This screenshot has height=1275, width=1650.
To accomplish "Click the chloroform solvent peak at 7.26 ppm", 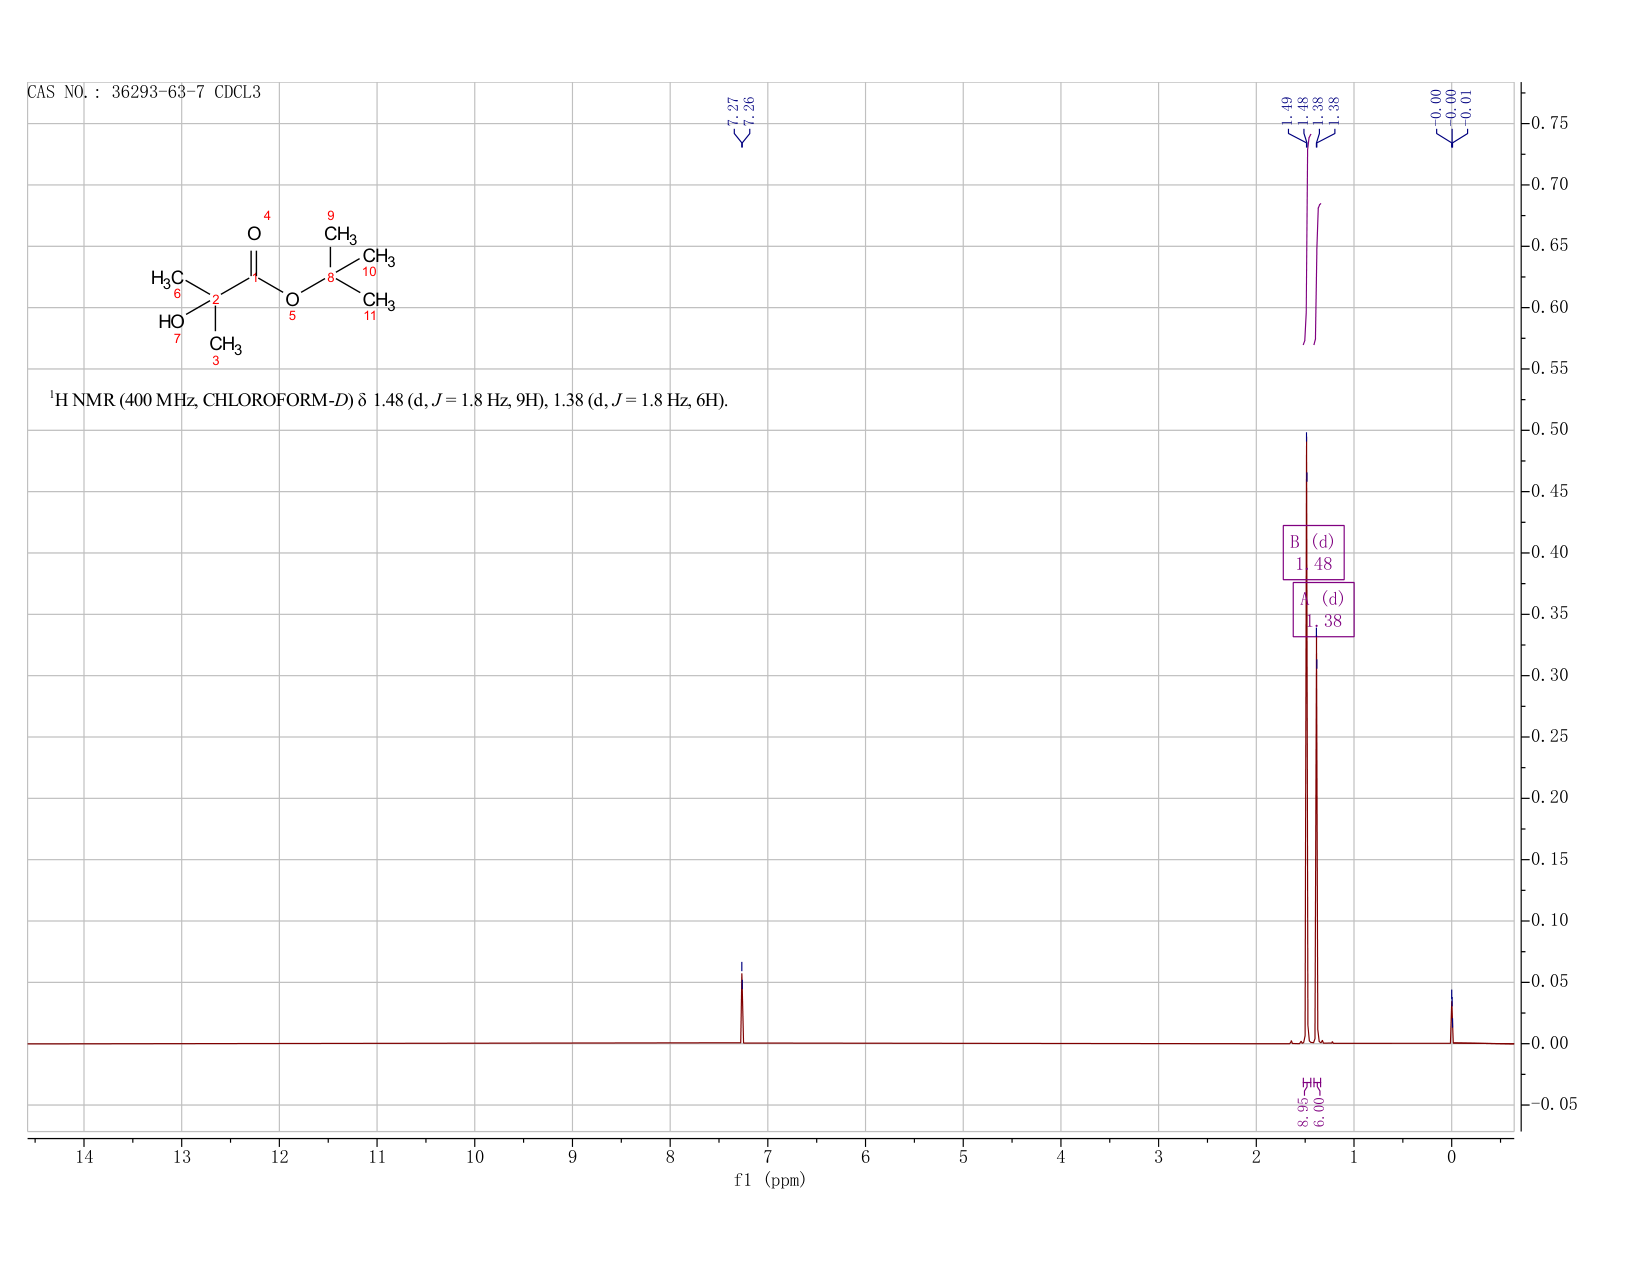I will (x=742, y=1007).
